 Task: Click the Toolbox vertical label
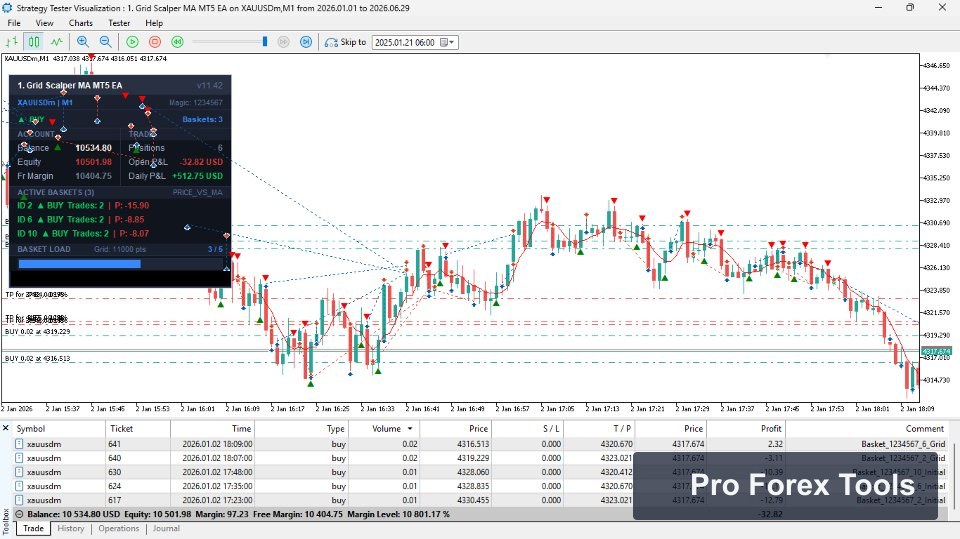coord(6,522)
